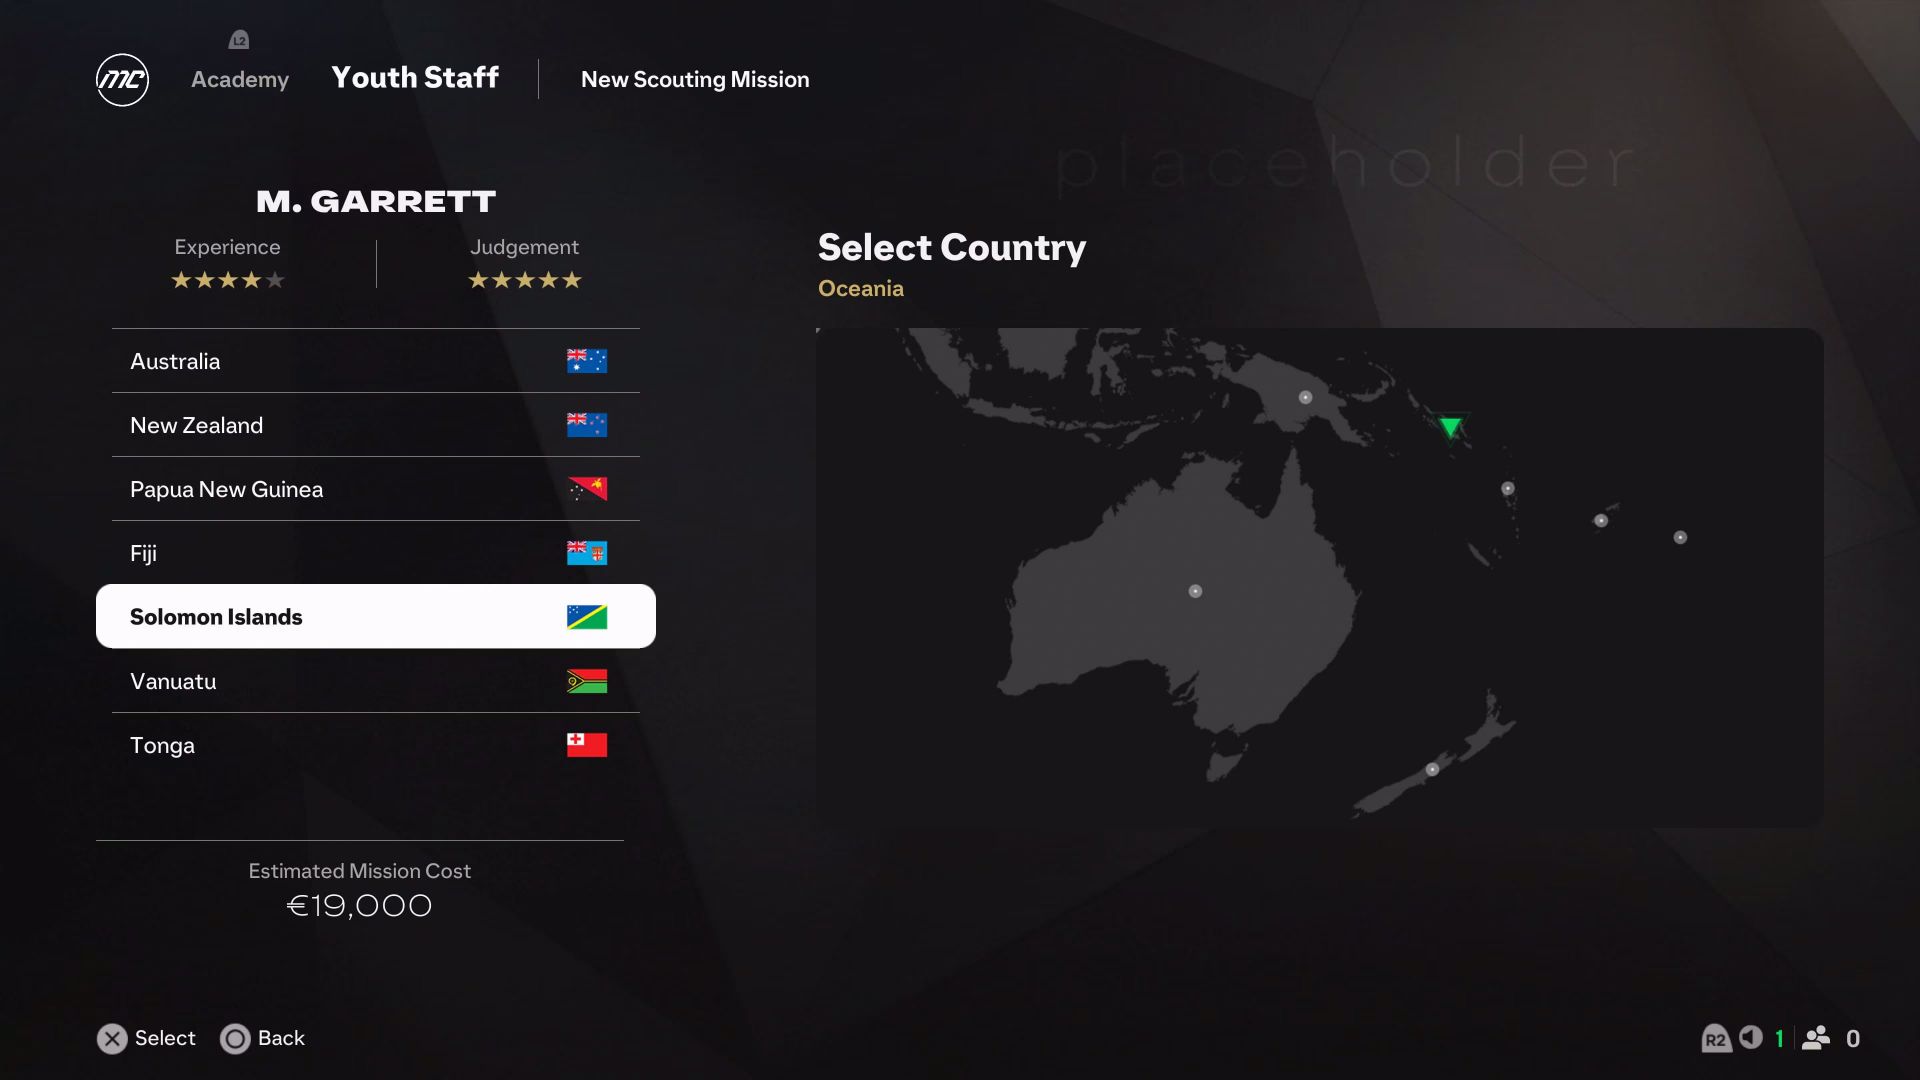Select Australia as scouting country
Viewport: 1920px width, 1080px height.
click(x=376, y=360)
